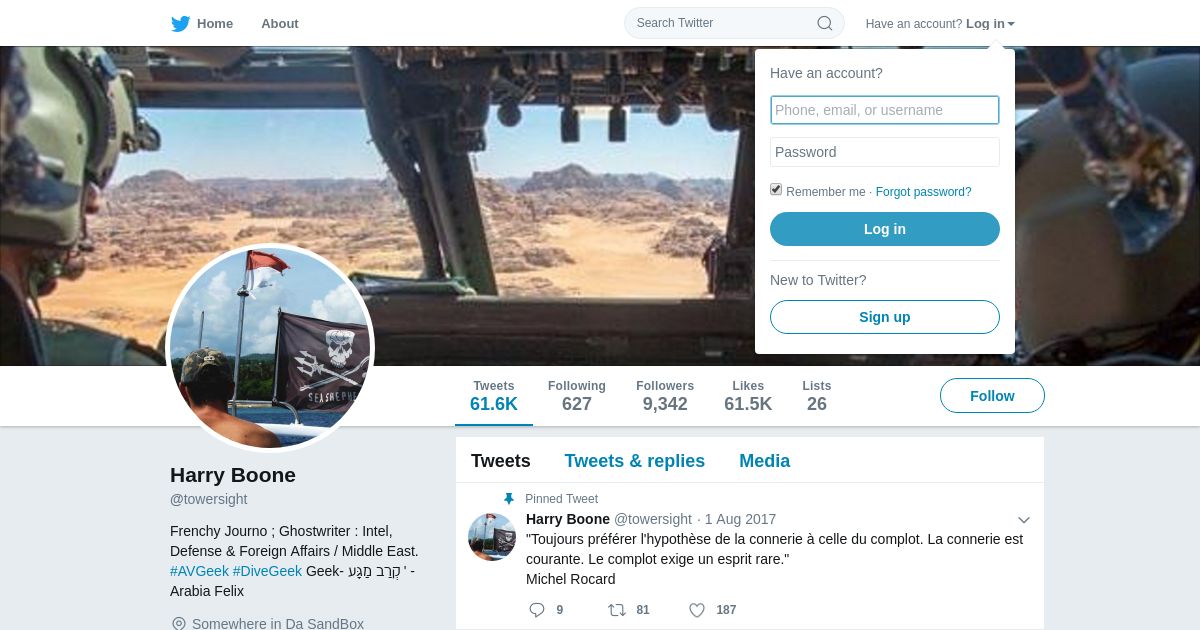Click the Sign up button
This screenshot has width=1200, height=630.
coord(885,317)
